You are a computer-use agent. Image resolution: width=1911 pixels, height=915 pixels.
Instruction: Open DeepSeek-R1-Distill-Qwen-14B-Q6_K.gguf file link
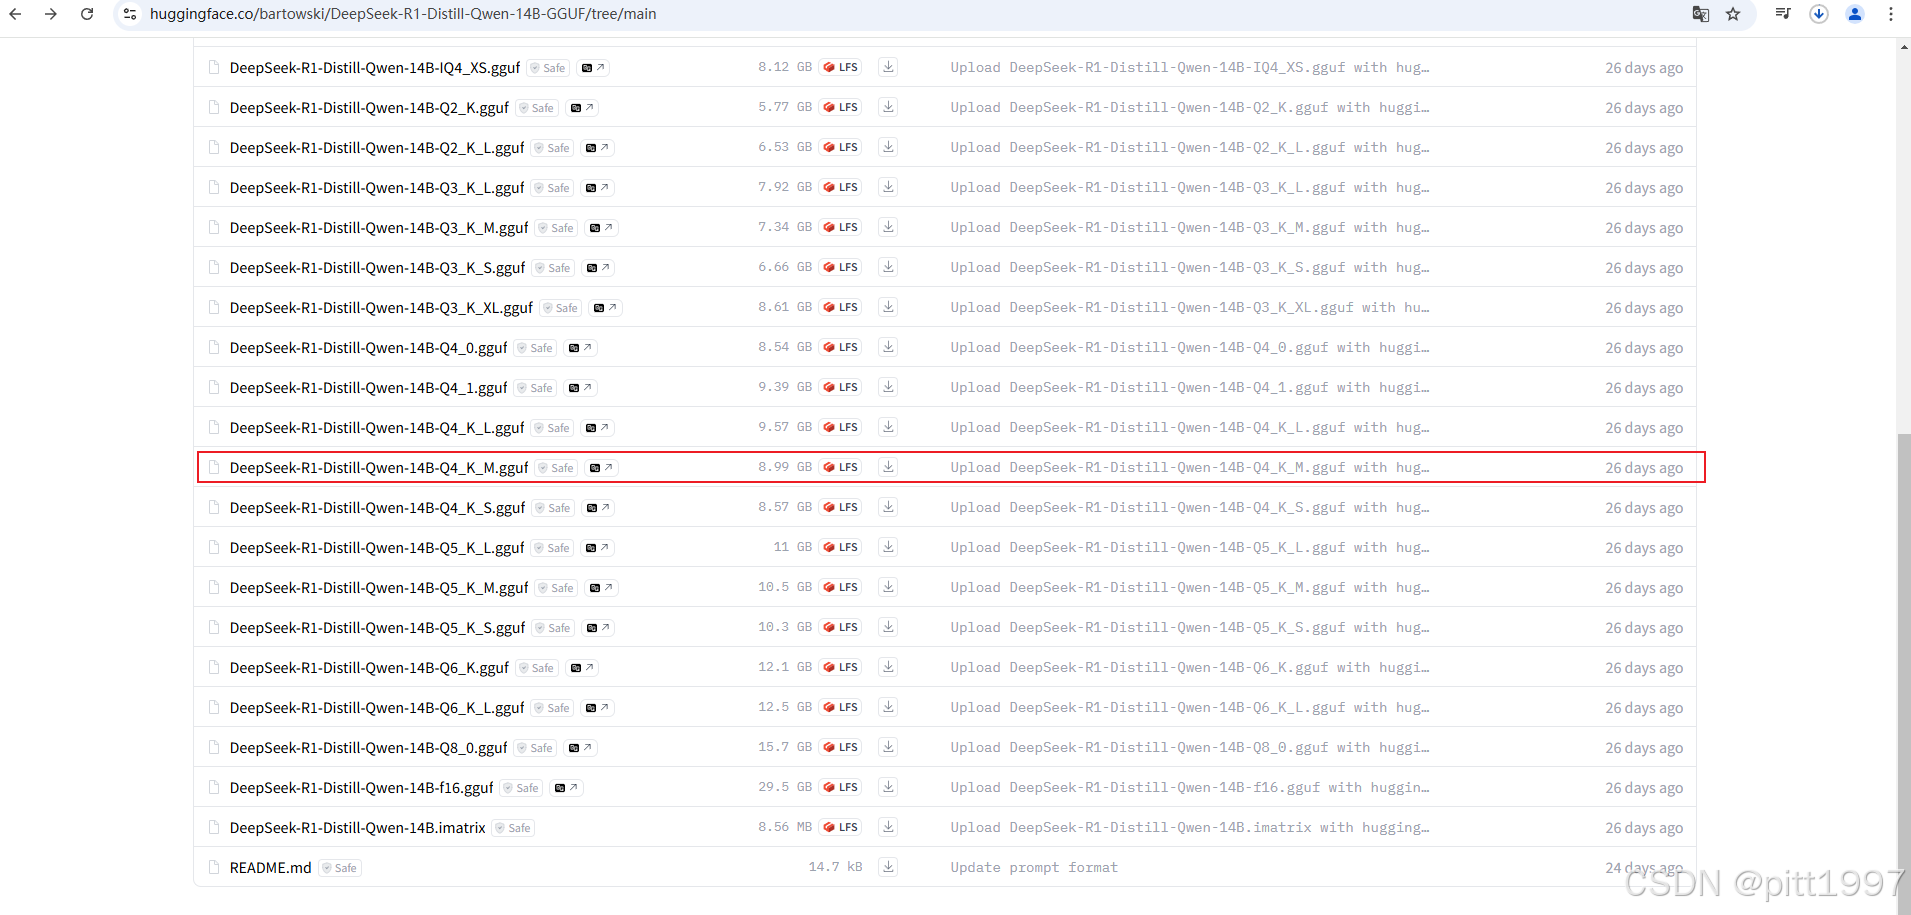click(369, 668)
